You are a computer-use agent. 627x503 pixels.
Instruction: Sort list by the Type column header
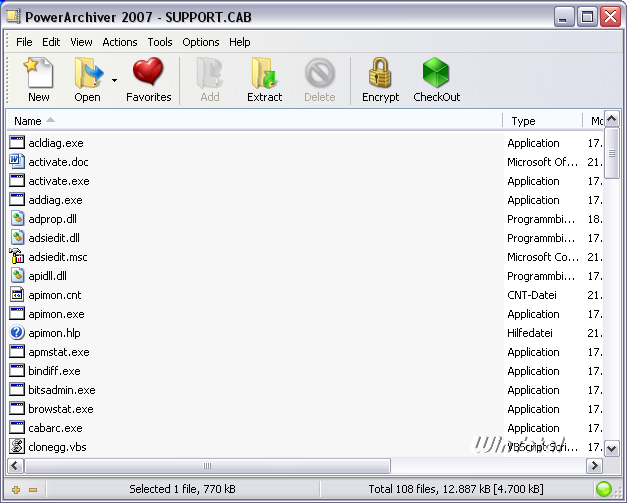(543, 121)
